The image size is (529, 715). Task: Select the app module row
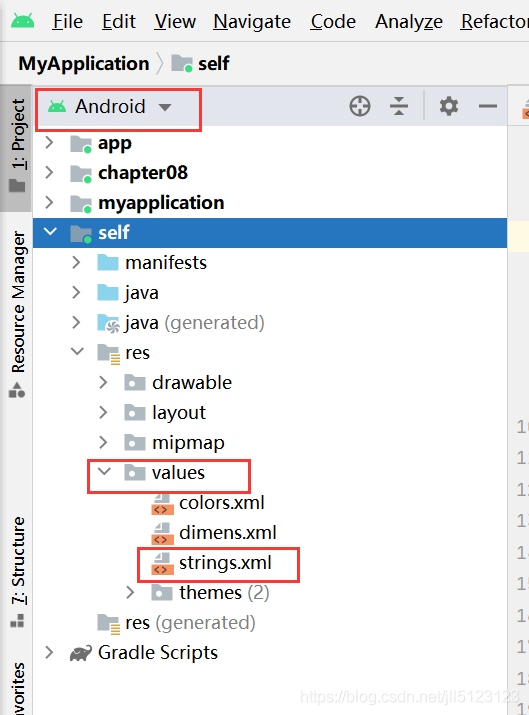coord(270,143)
